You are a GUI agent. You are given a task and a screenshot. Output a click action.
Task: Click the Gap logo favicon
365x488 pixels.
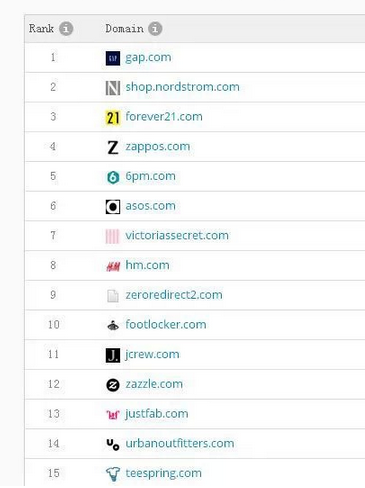point(113,58)
